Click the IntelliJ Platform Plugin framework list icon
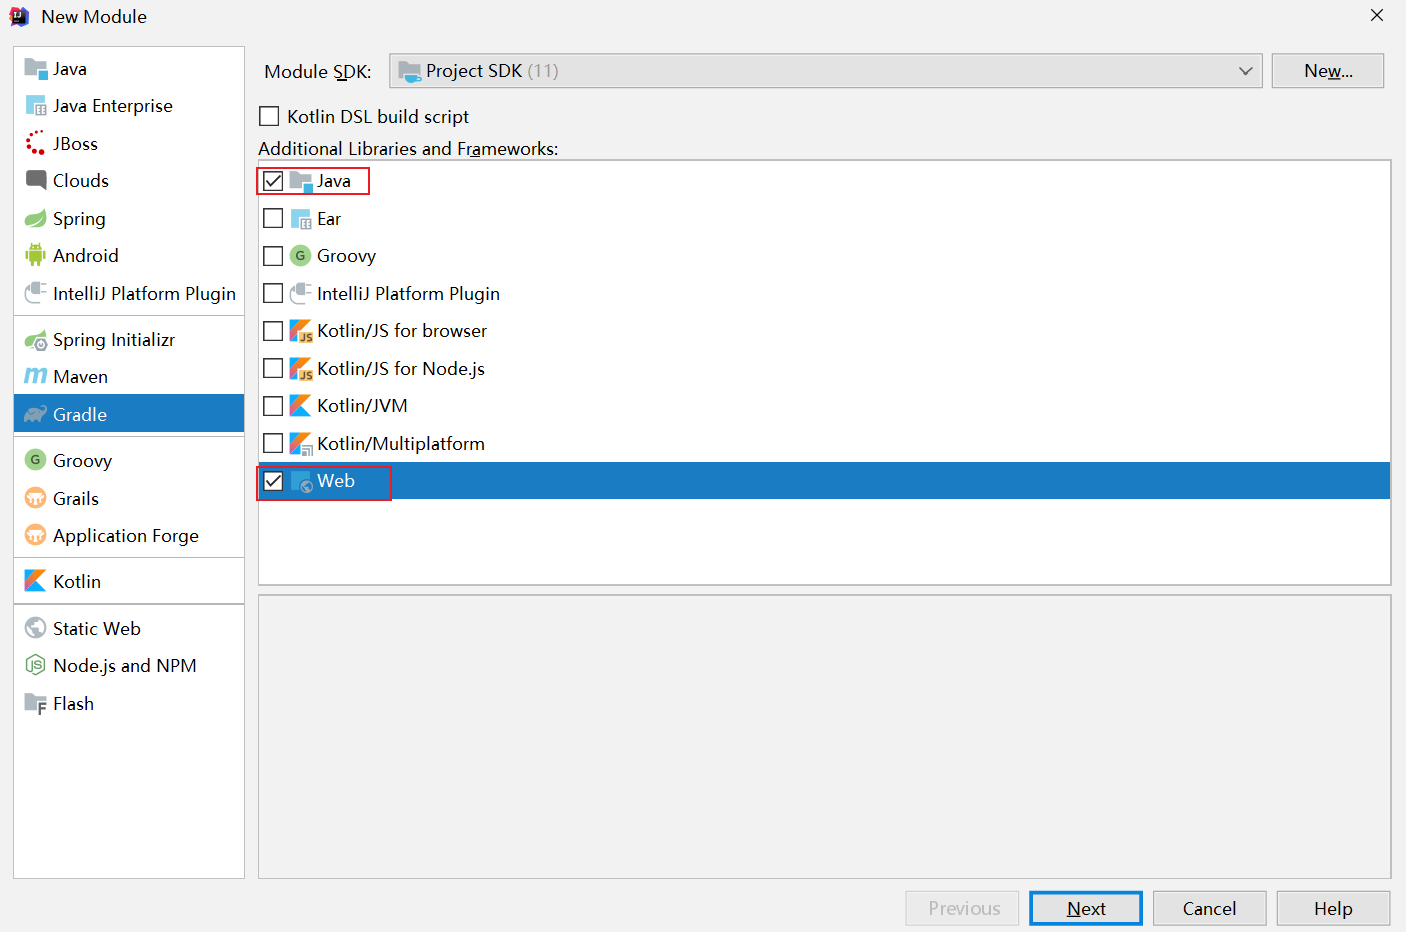1406x932 pixels. [x=301, y=294]
